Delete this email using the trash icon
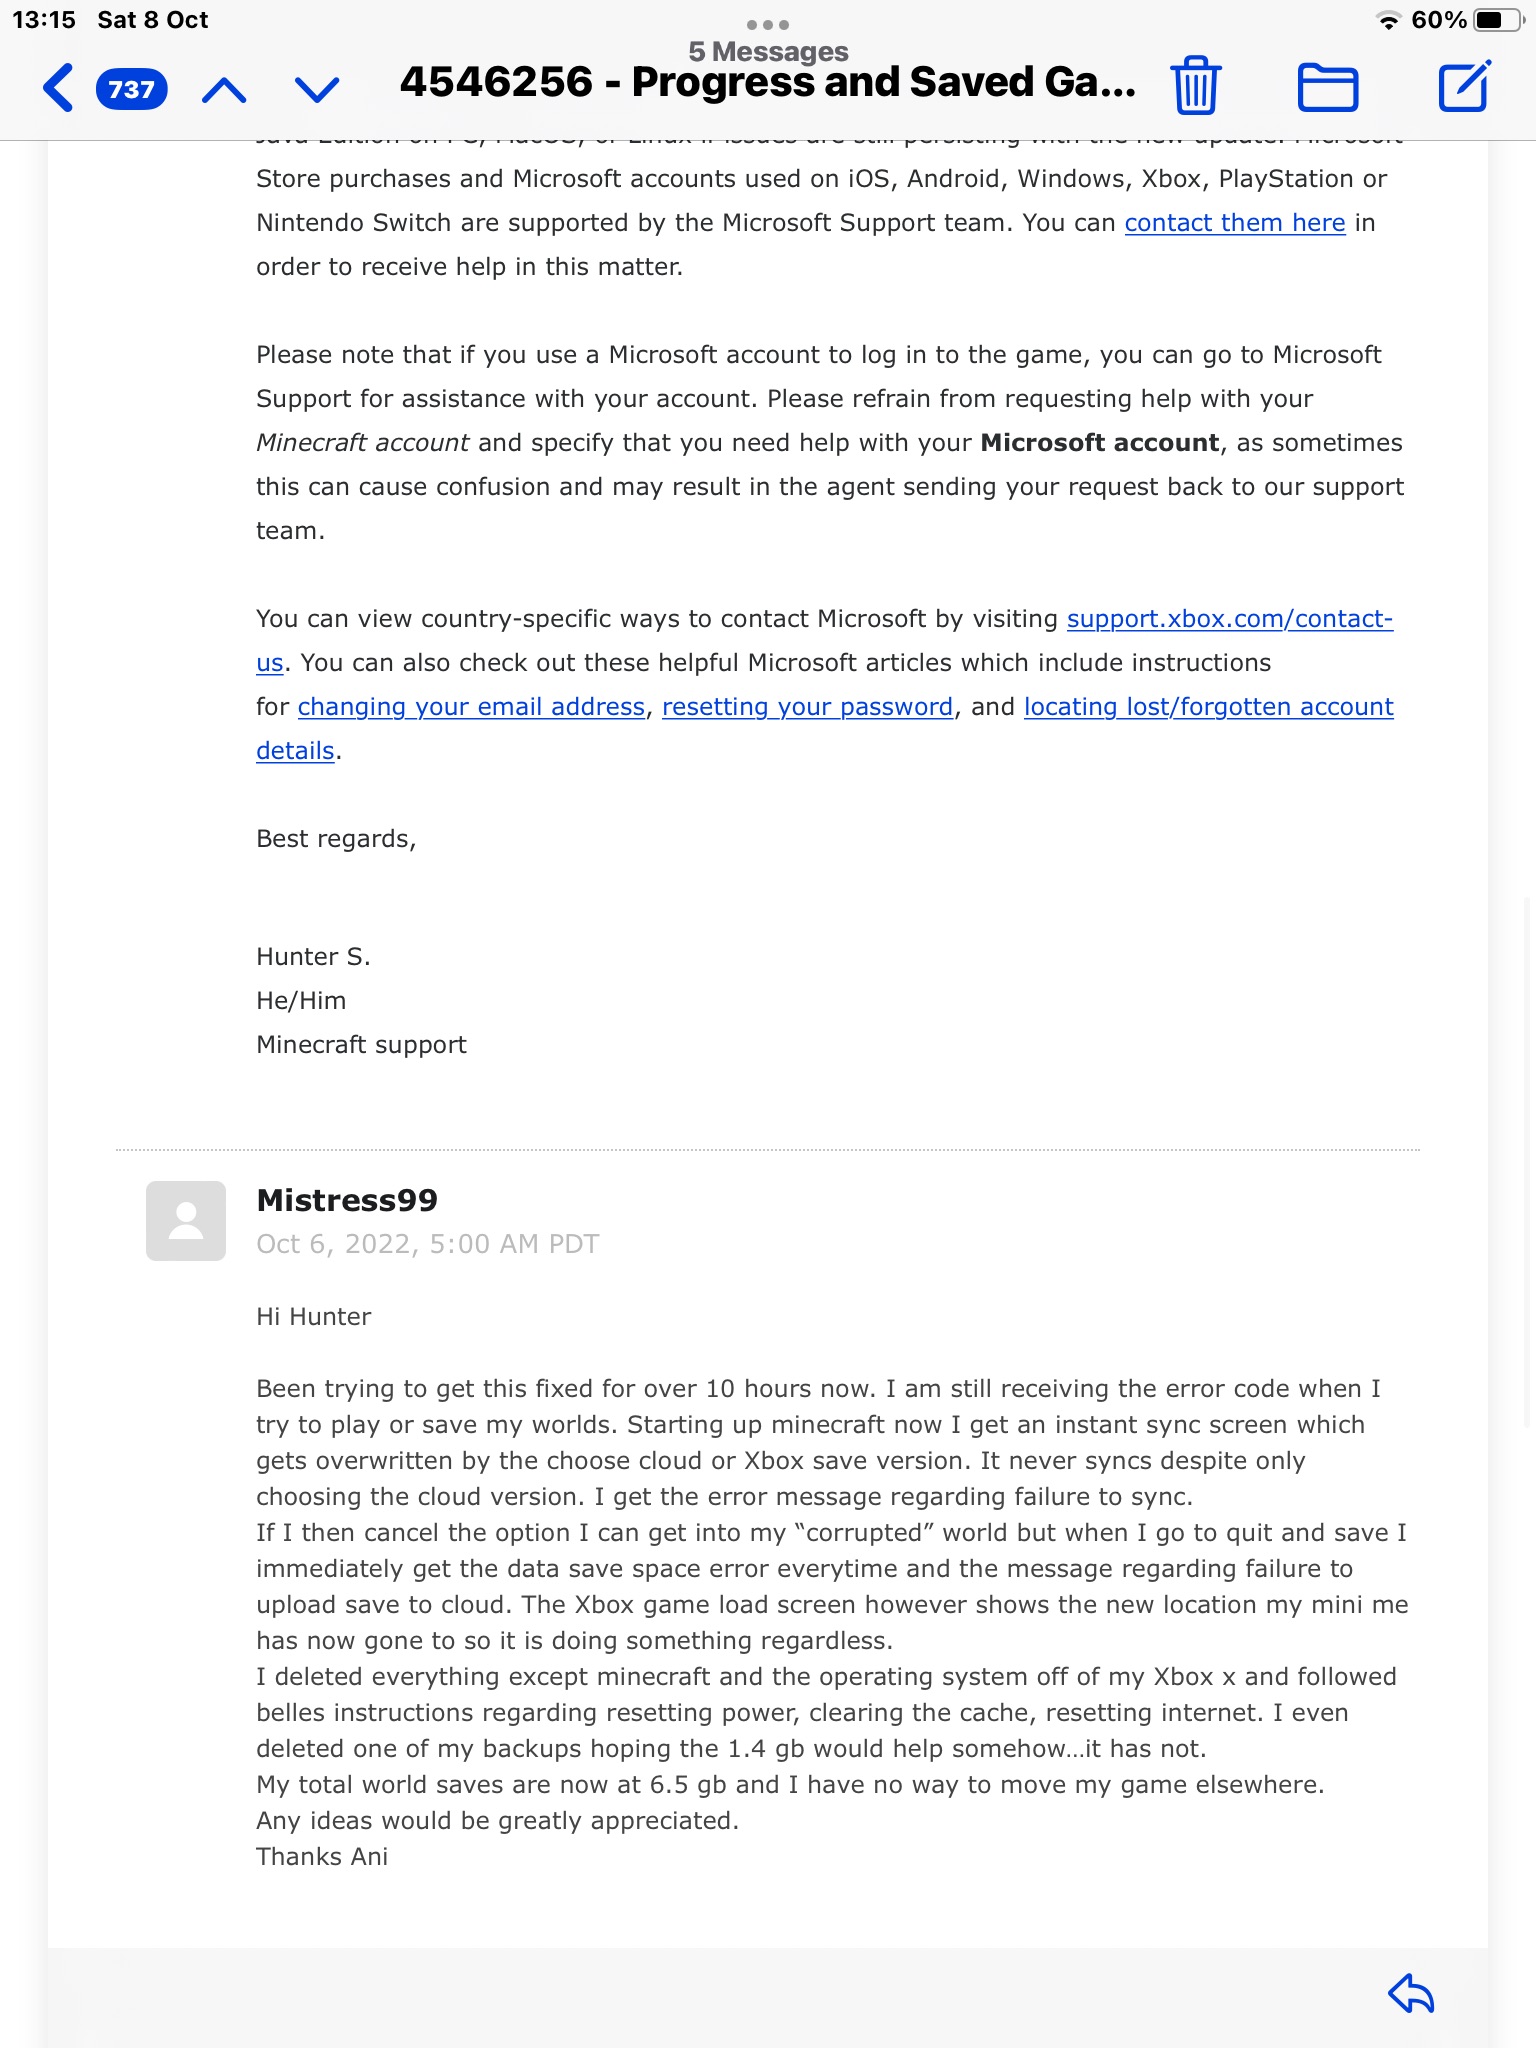Viewport: 1536px width, 2048px height. click(x=1195, y=86)
